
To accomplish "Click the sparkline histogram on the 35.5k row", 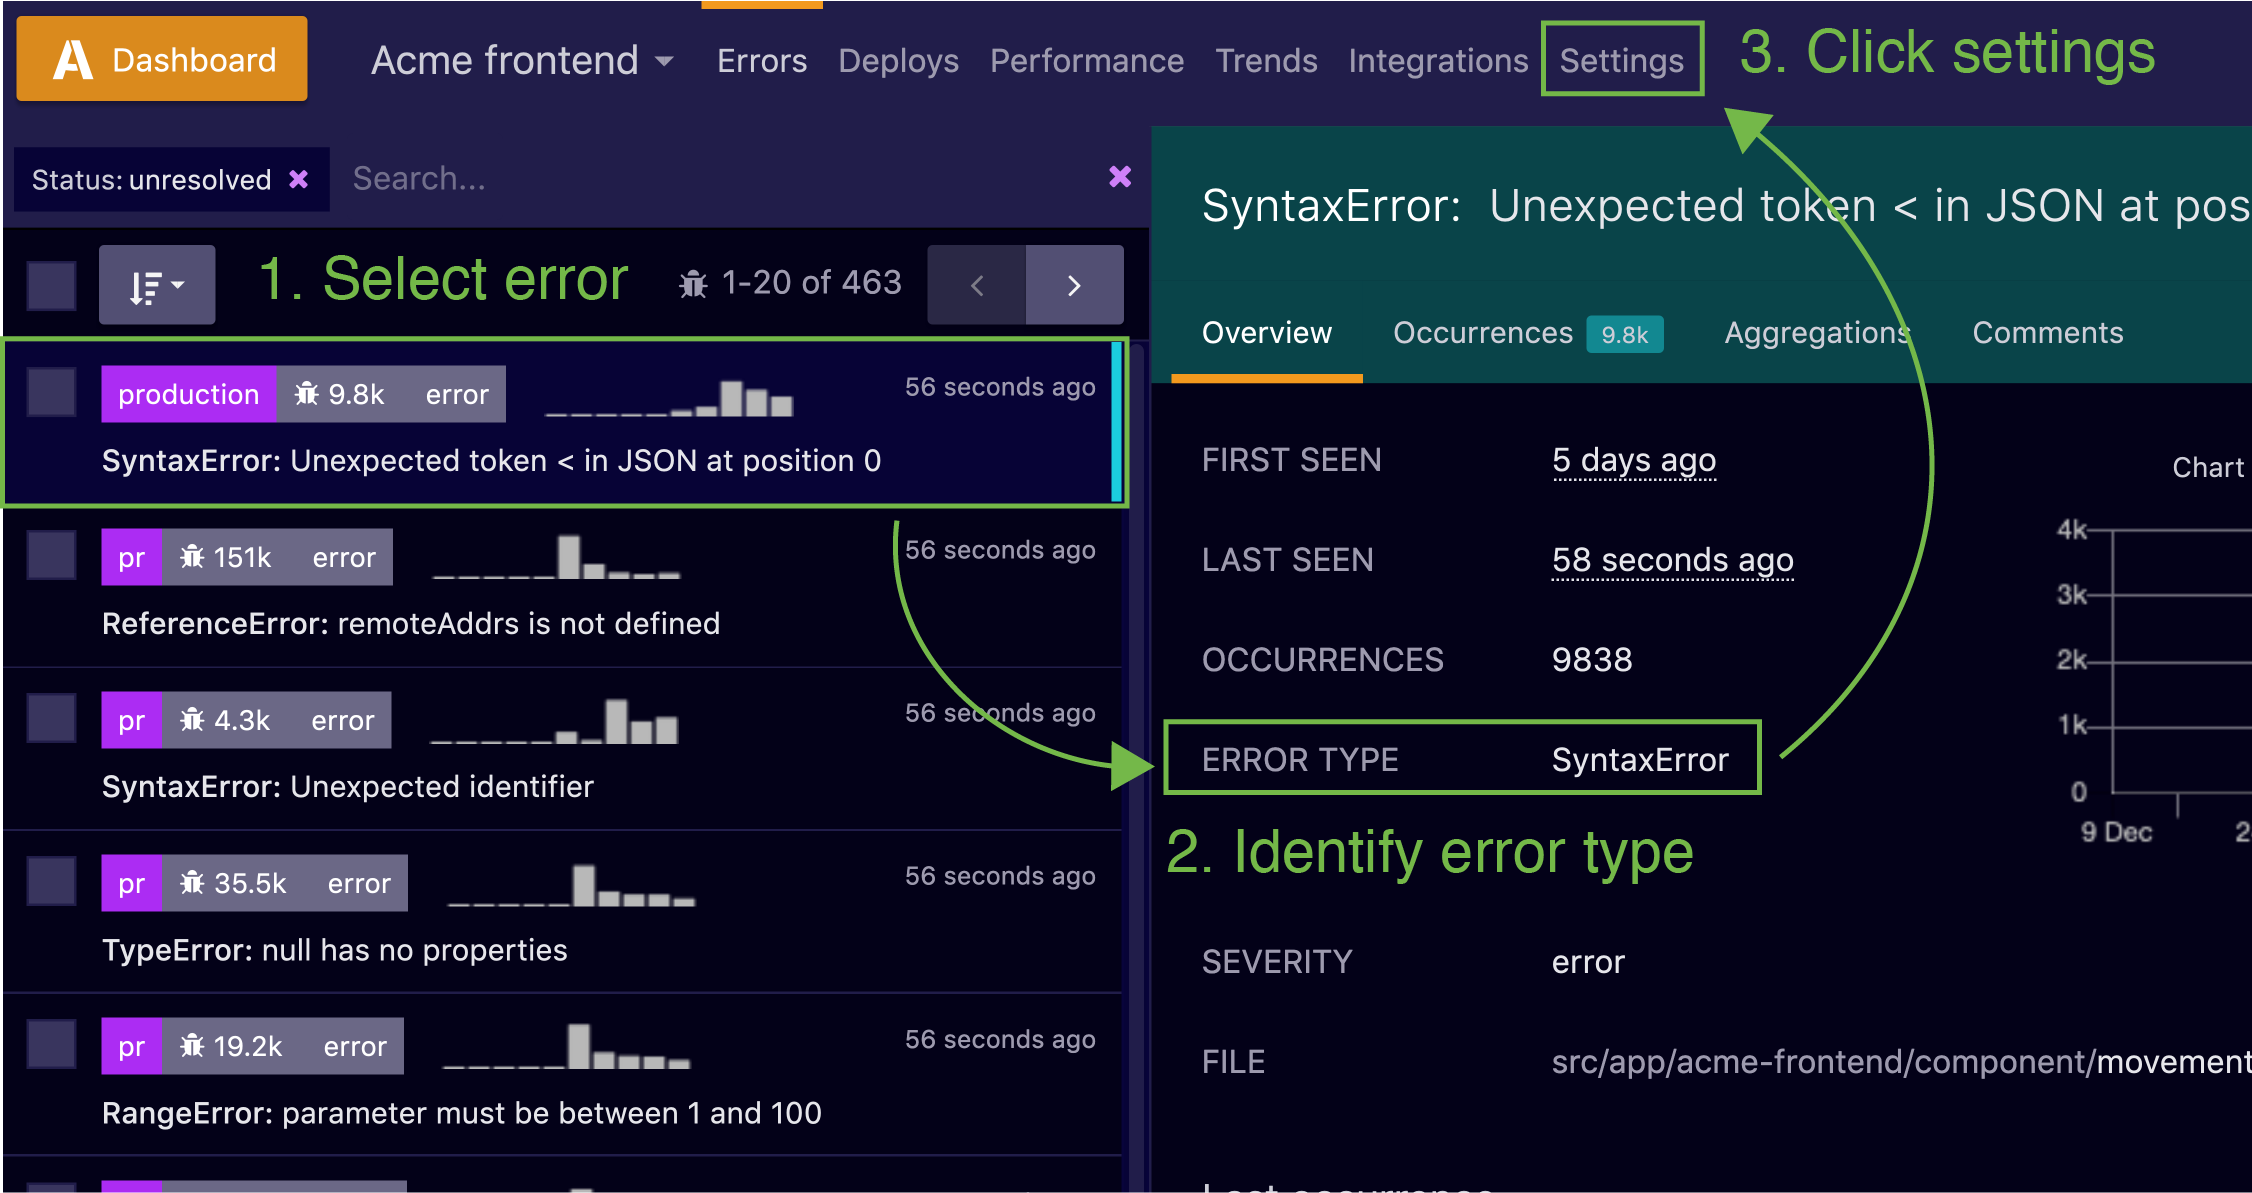I will tap(571, 886).
